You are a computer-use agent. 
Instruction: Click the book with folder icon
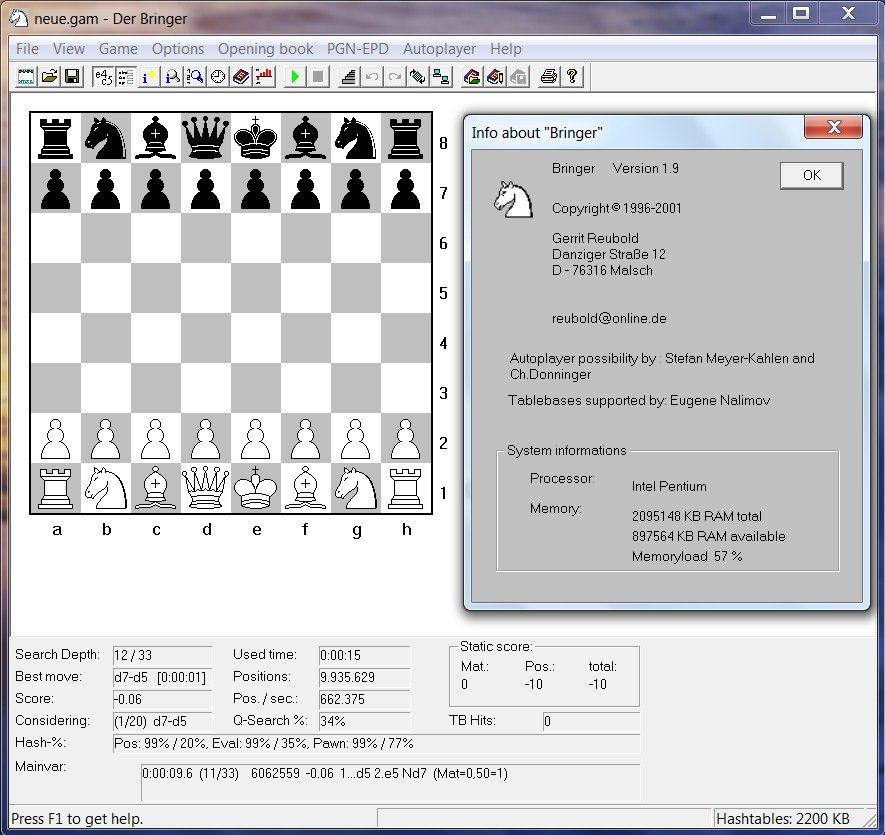pyautogui.click(x=472, y=76)
